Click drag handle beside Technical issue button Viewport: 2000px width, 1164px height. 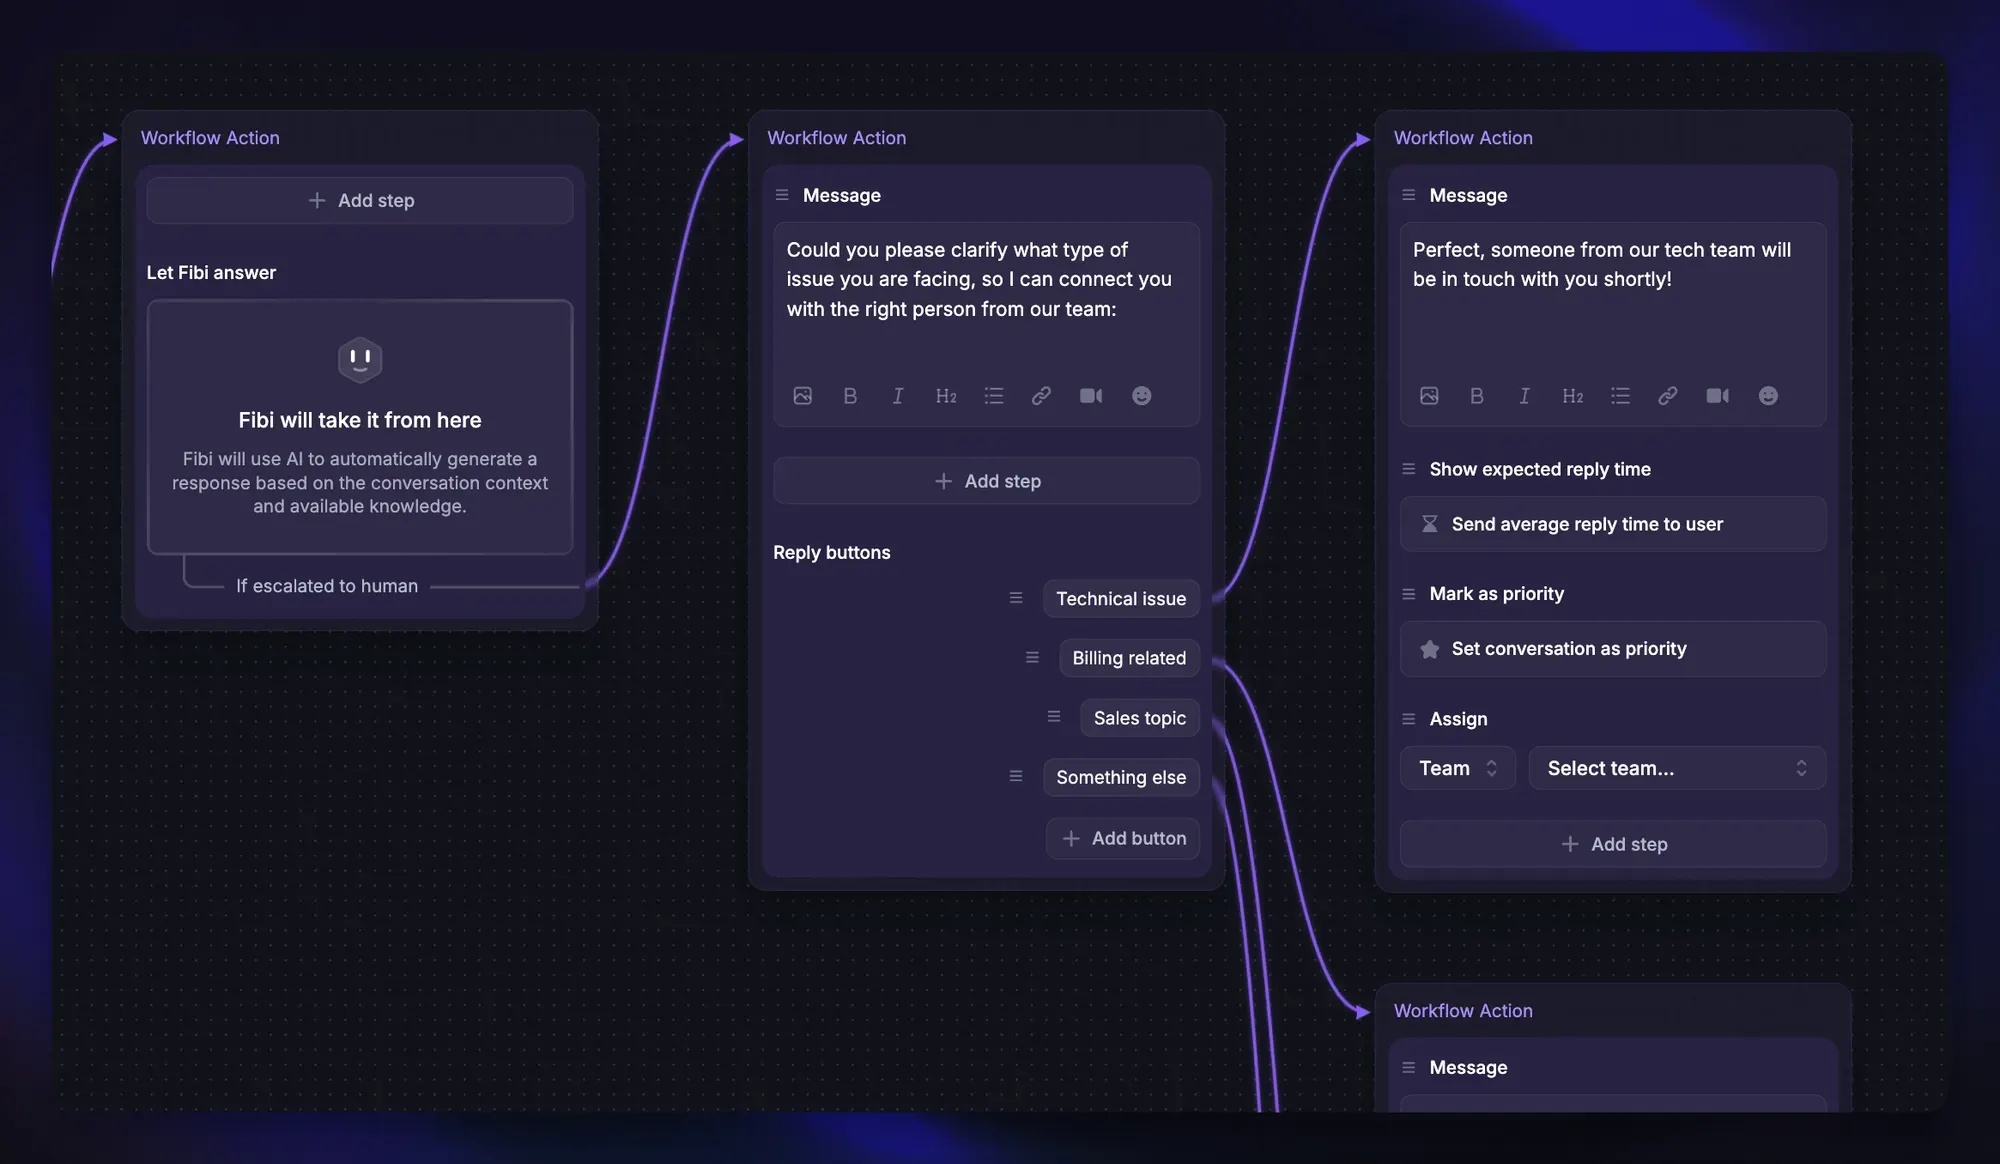[x=1016, y=598]
